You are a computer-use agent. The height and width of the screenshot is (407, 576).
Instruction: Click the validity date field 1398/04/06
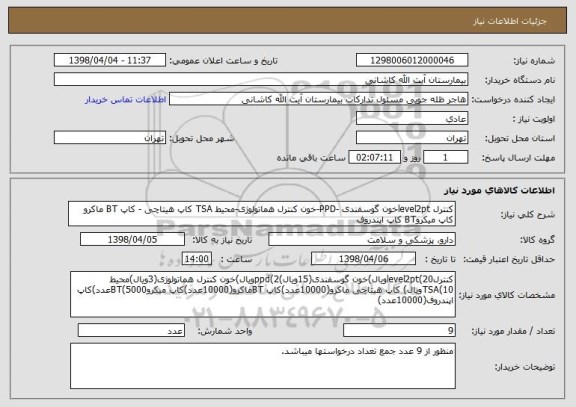coord(363,259)
